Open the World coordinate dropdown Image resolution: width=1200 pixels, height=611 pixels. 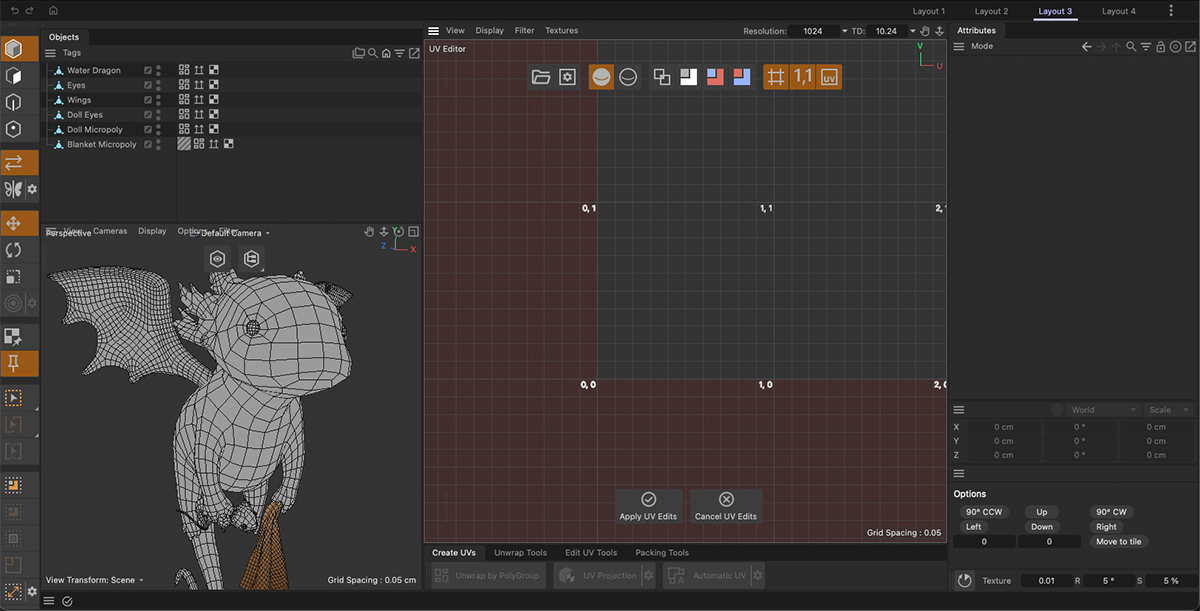[1105, 410]
